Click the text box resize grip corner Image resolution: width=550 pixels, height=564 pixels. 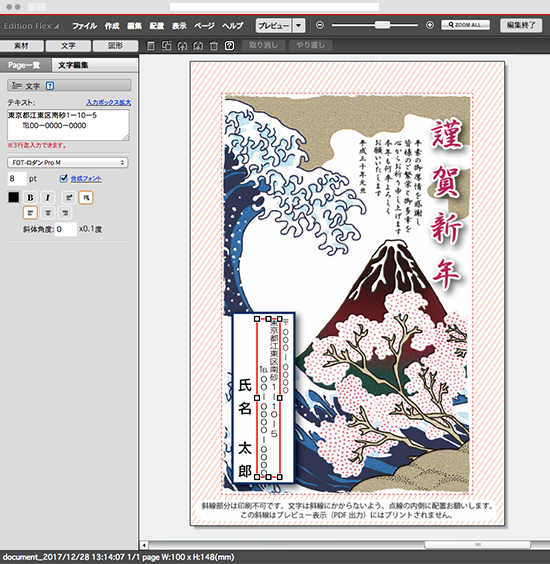(127, 138)
